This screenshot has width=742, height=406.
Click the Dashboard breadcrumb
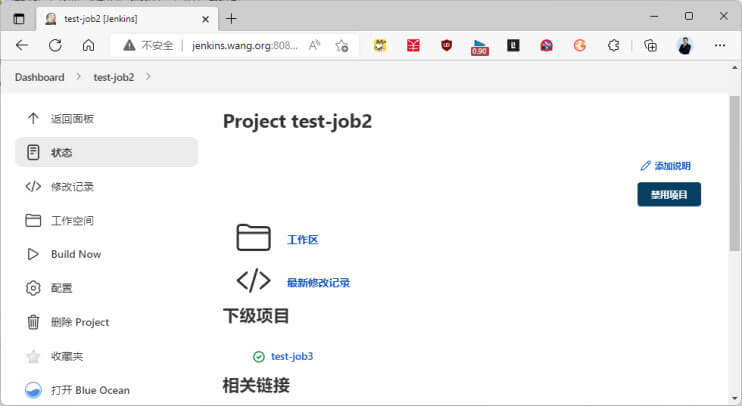(40, 77)
